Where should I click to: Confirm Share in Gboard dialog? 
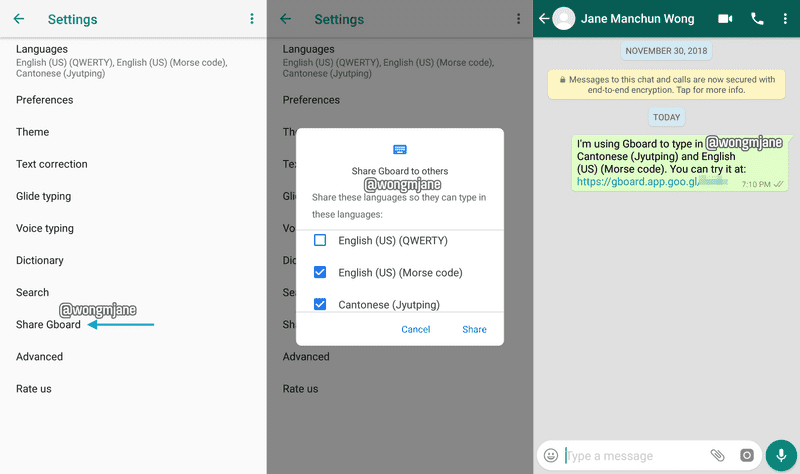pyautogui.click(x=474, y=330)
